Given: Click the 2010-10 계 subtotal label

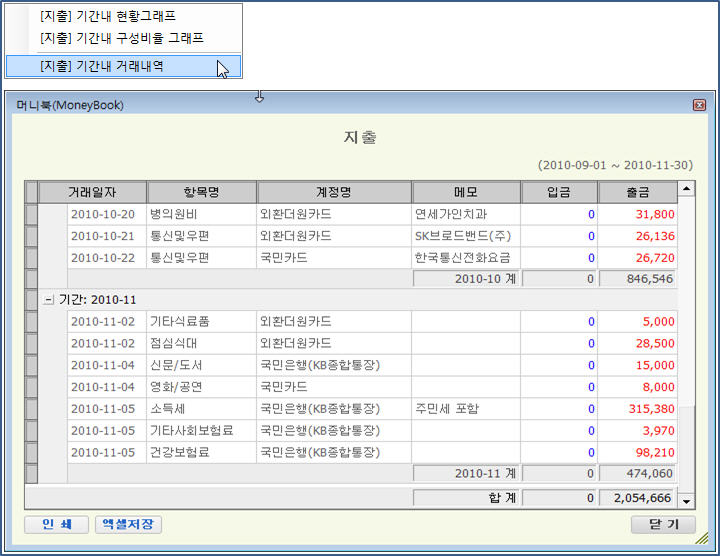Looking at the screenshot, I should tap(466, 279).
